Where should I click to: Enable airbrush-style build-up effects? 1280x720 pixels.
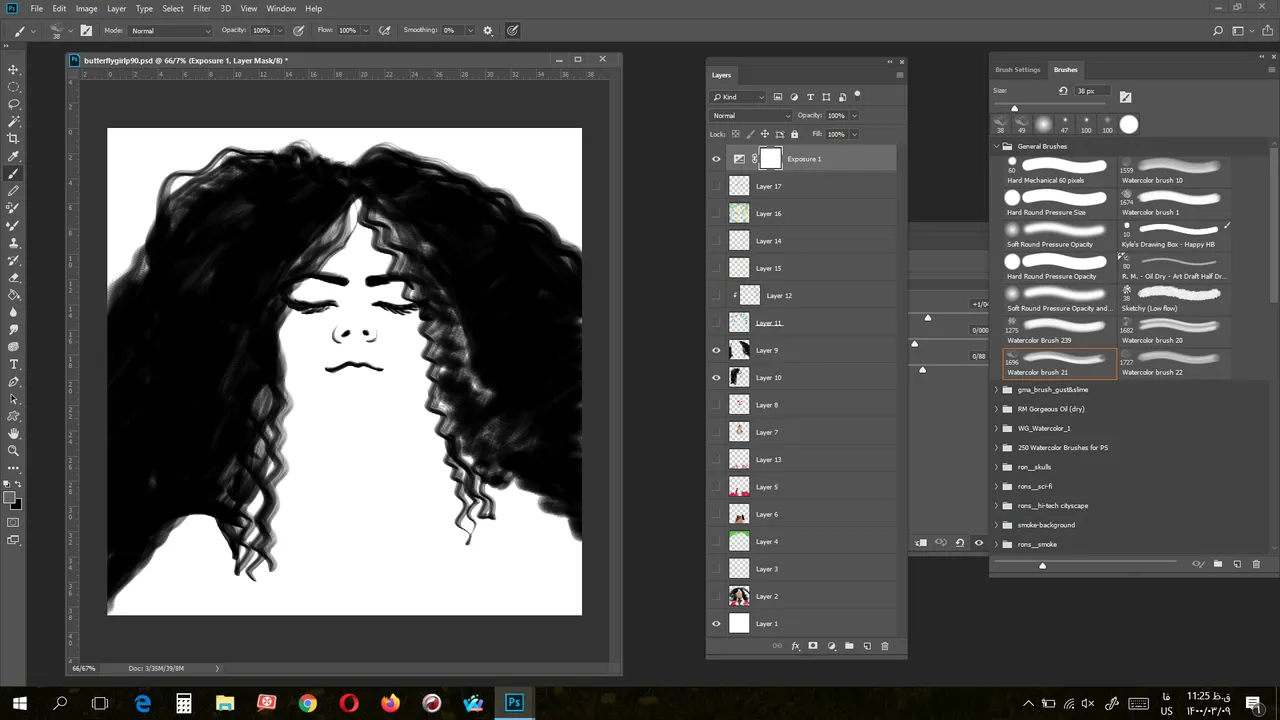(384, 30)
